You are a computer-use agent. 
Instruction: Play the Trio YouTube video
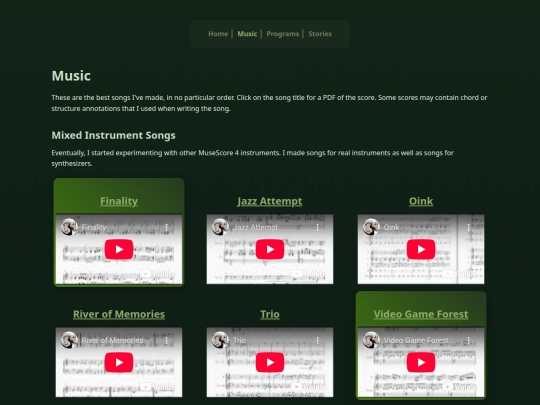tap(270, 362)
